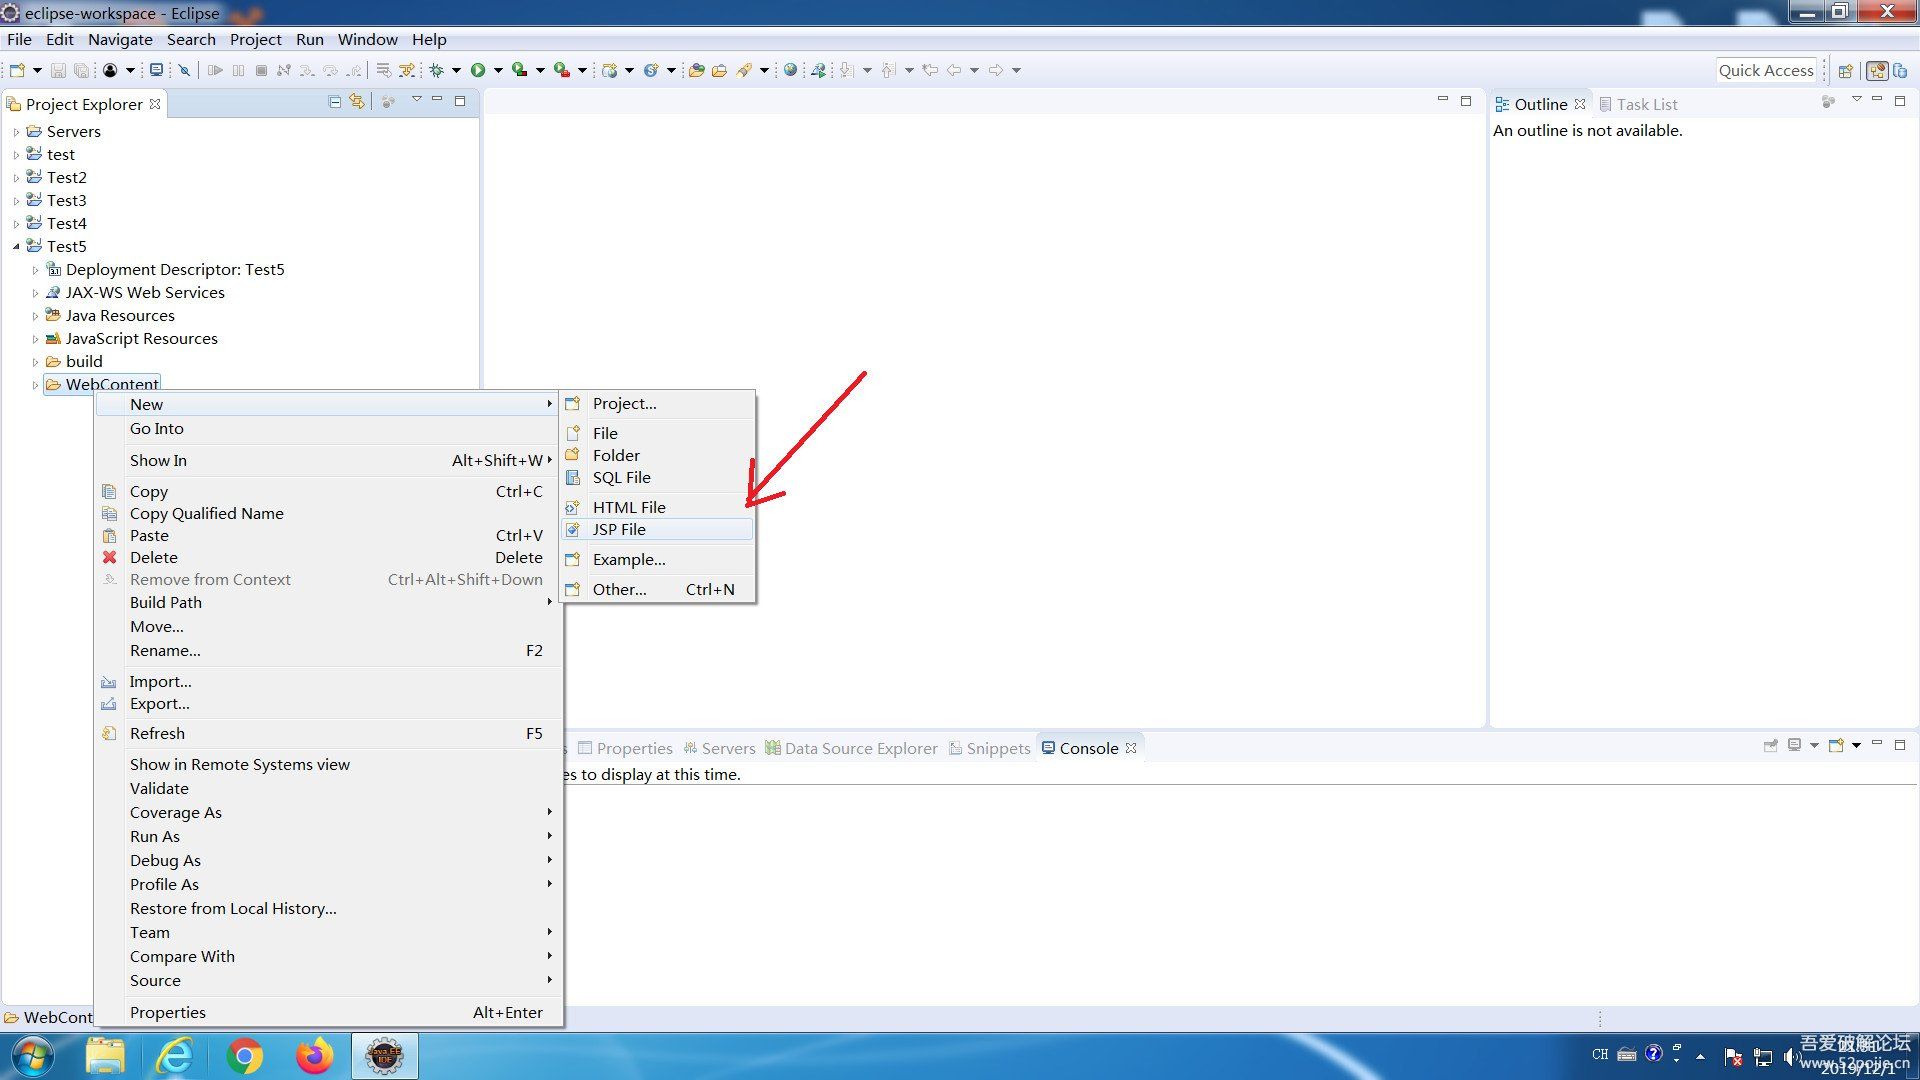Open the Navigate menu
1920x1080 pixels.
pos(120,40)
